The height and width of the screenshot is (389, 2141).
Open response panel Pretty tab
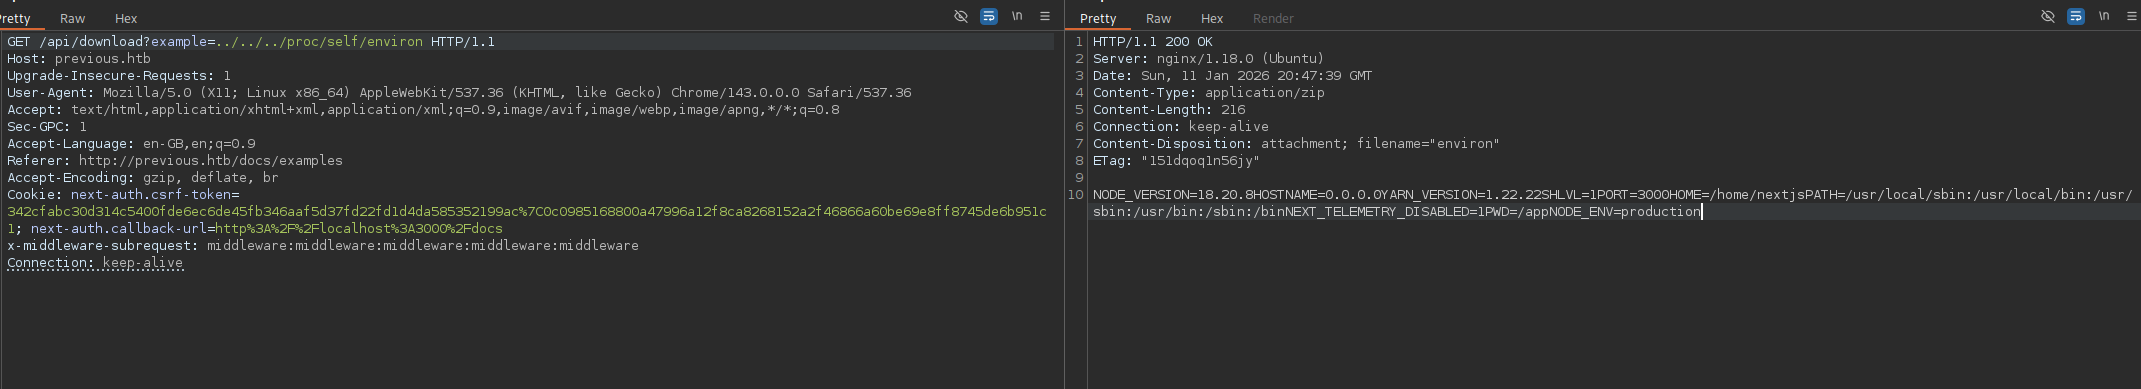(x=1098, y=18)
